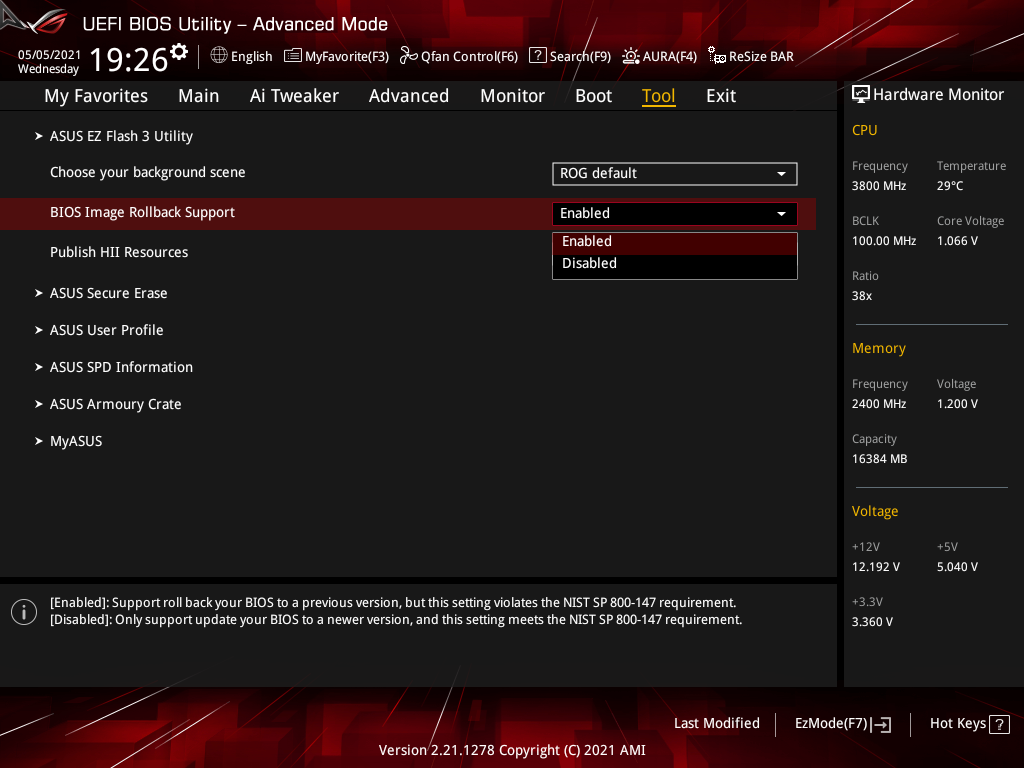The height and width of the screenshot is (768, 1024).
Task: Expand the MyASUS submenu arrow
Action: (39, 441)
